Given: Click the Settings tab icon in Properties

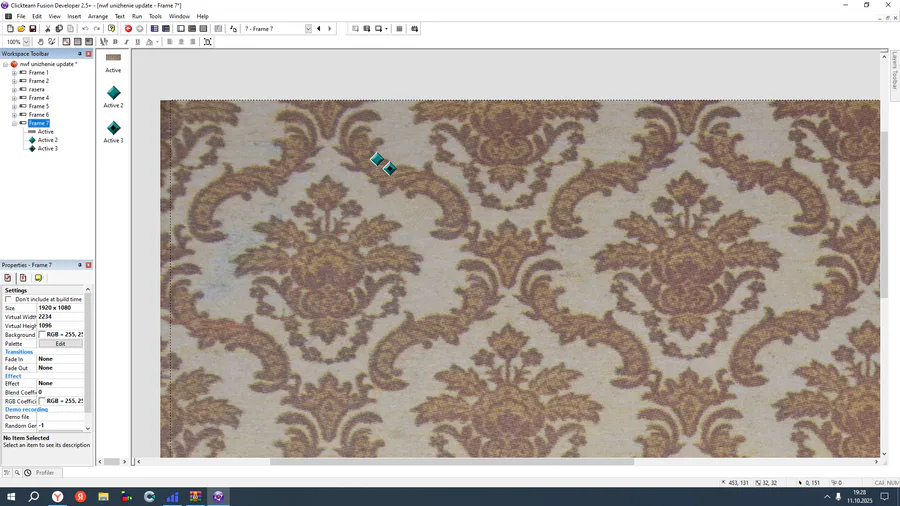Looking at the screenshot, I should pyautogui.click(x=8, y=278).
